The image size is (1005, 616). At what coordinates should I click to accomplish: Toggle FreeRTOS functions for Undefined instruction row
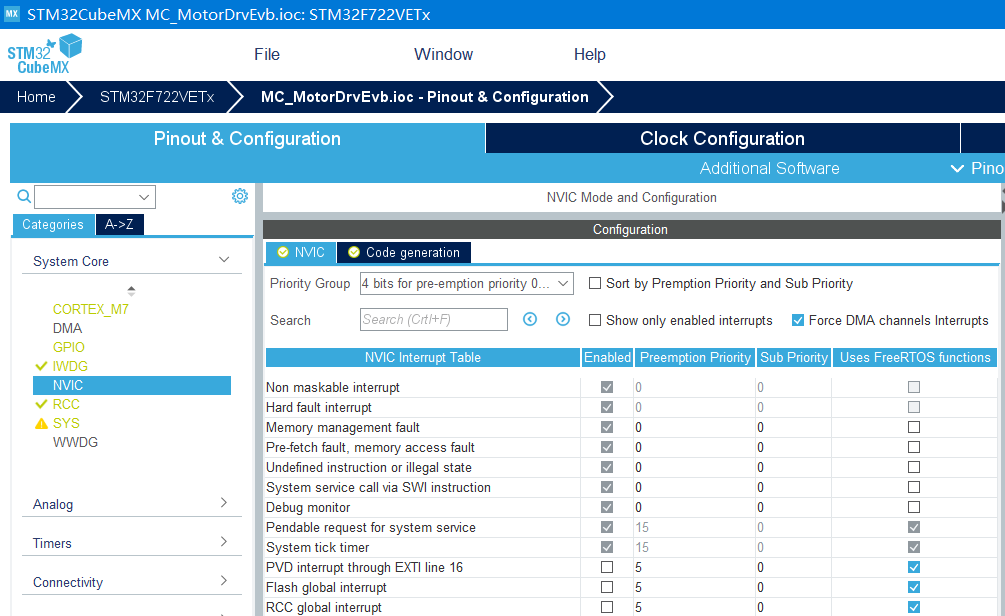pos(914,467)
